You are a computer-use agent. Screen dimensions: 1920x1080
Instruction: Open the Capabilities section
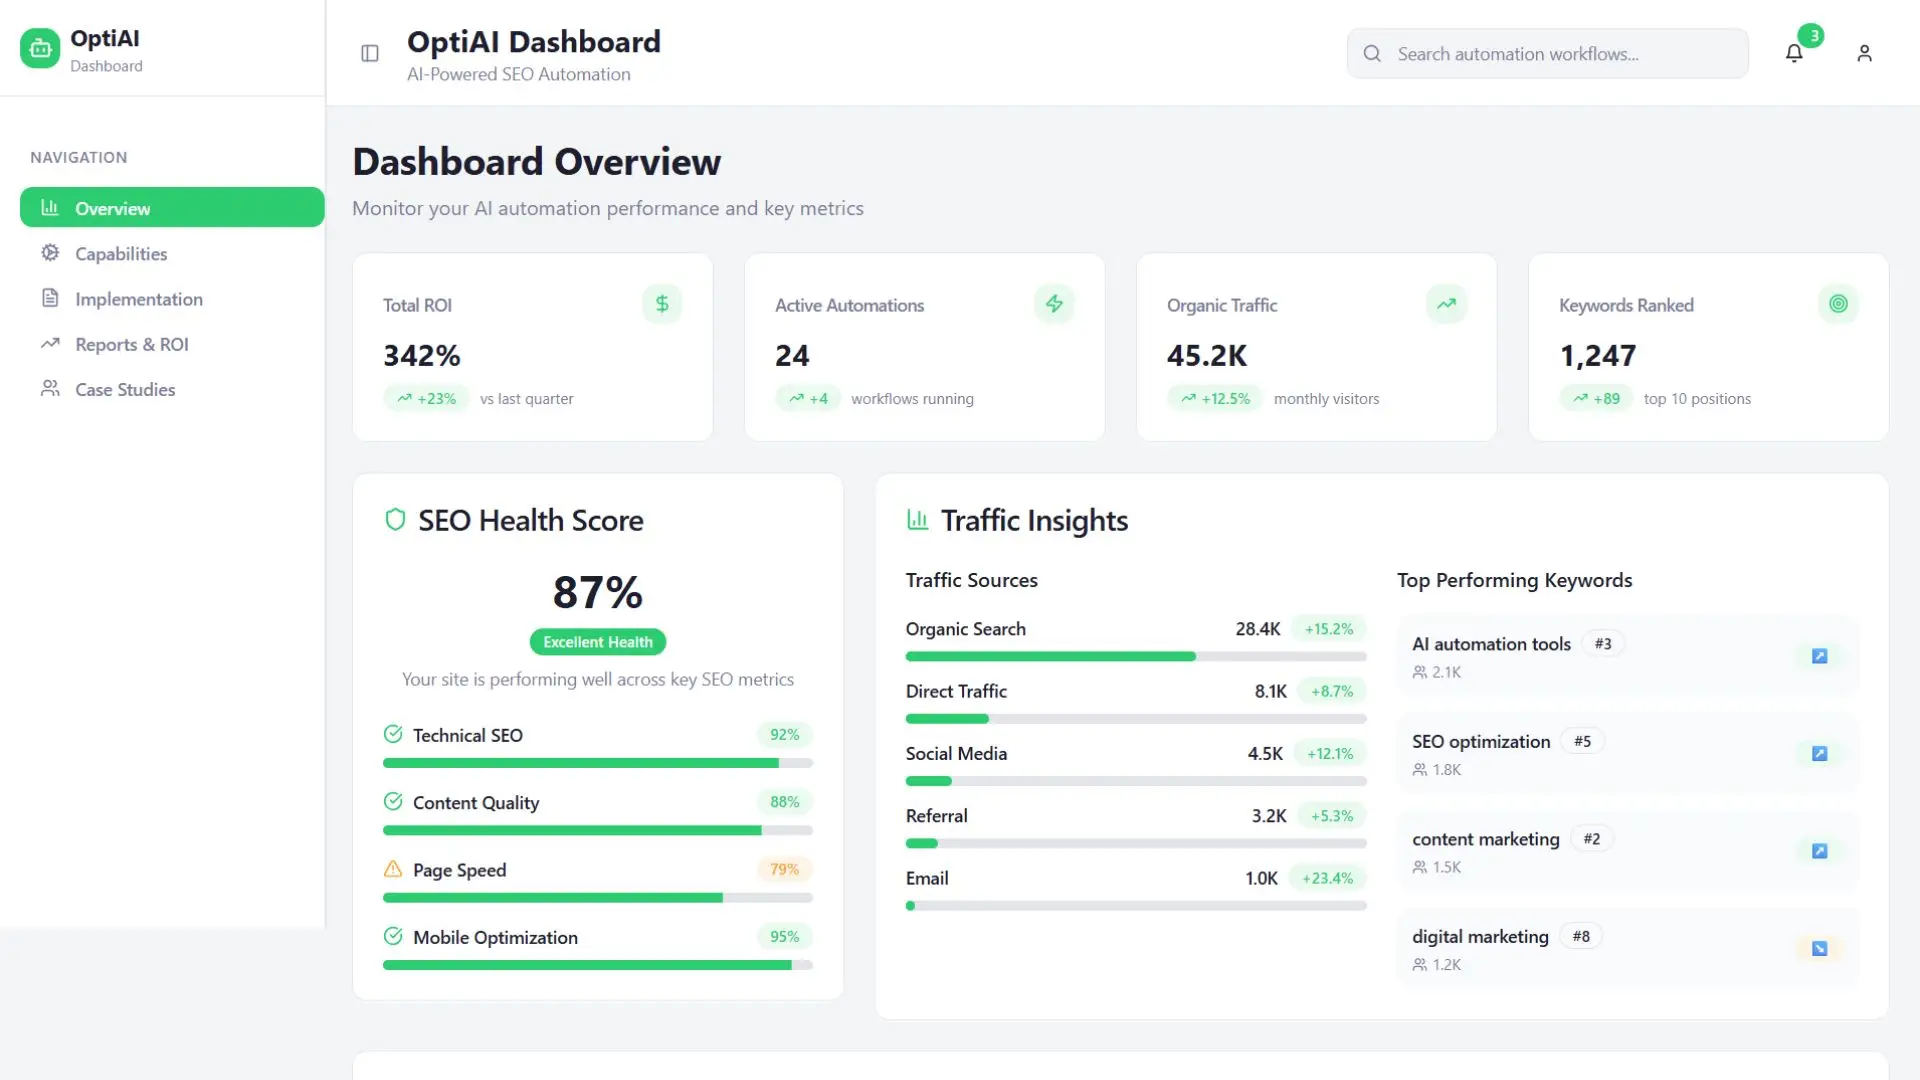172,253
